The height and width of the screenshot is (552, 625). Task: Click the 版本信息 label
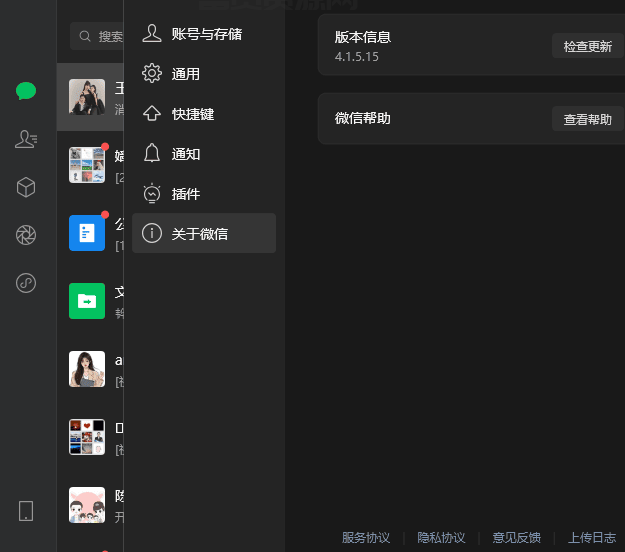point(362,37)
